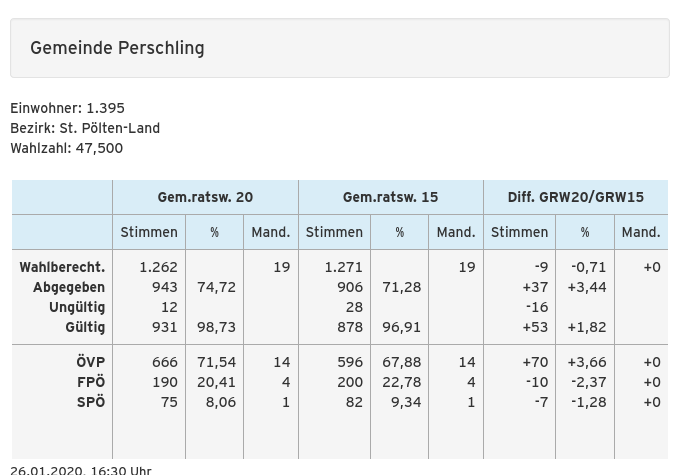This screenshot has width=685, height=475.
Task: Select the Einwohner: 1.395 text line
Action: coord(67,108)
